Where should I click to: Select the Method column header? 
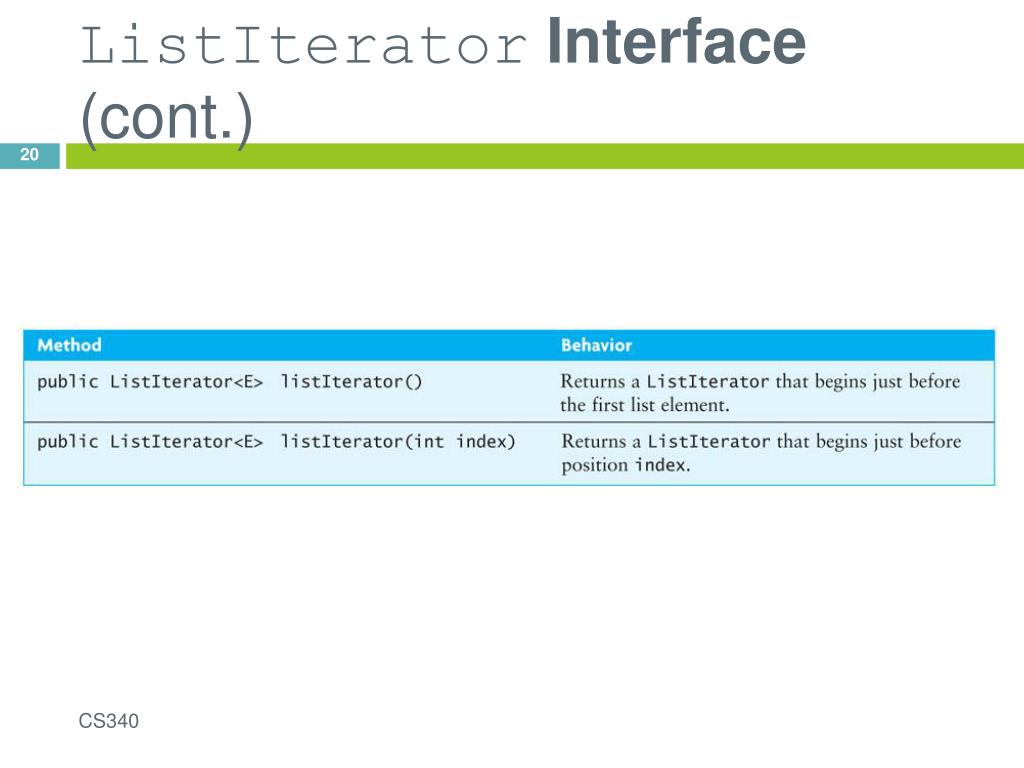pyautogui.click(x=69, y=345)
